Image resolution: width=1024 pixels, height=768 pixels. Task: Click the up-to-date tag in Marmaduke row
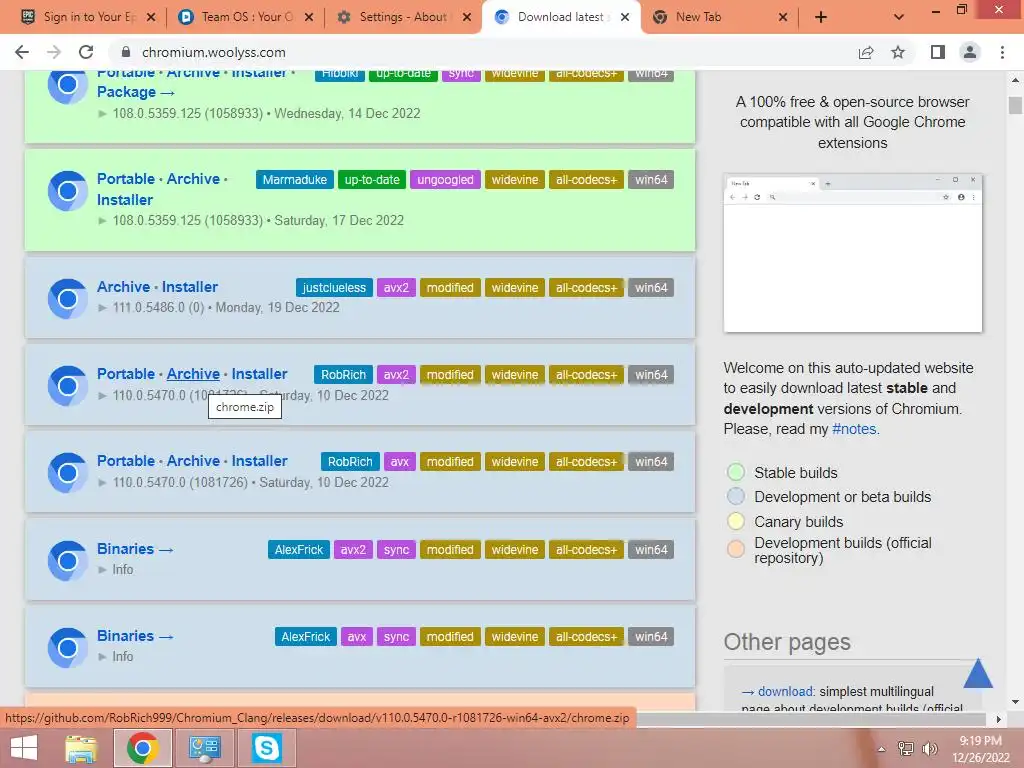point(372,180)
